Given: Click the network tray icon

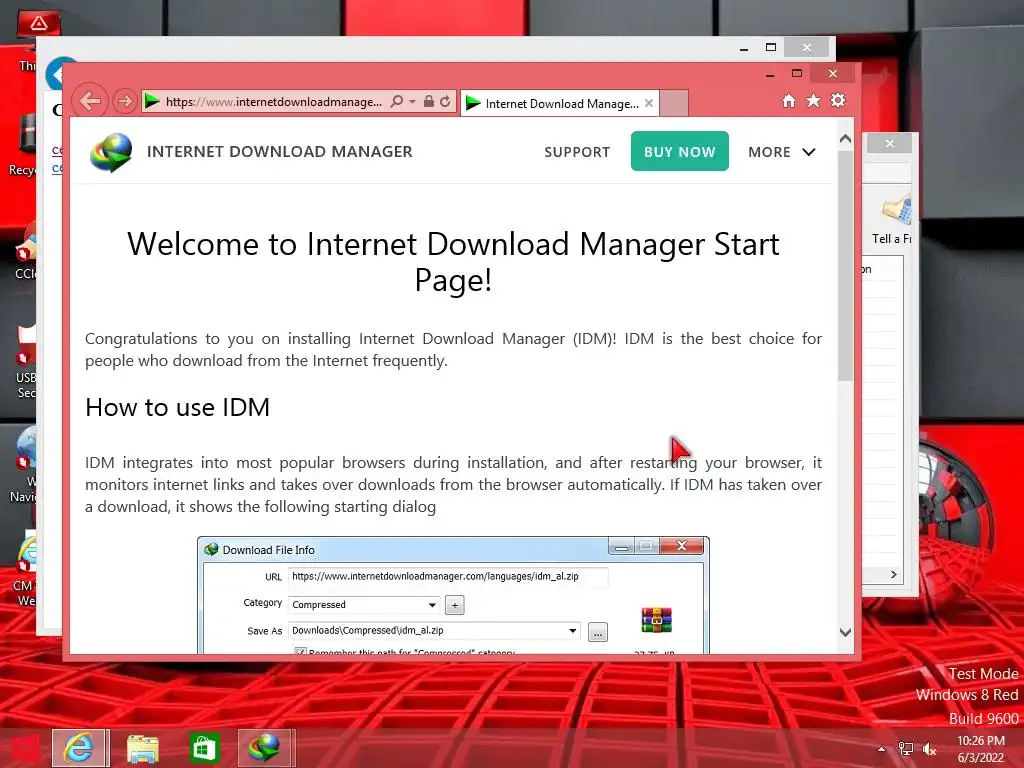Looking at the screenshot, I should [905, 749].
